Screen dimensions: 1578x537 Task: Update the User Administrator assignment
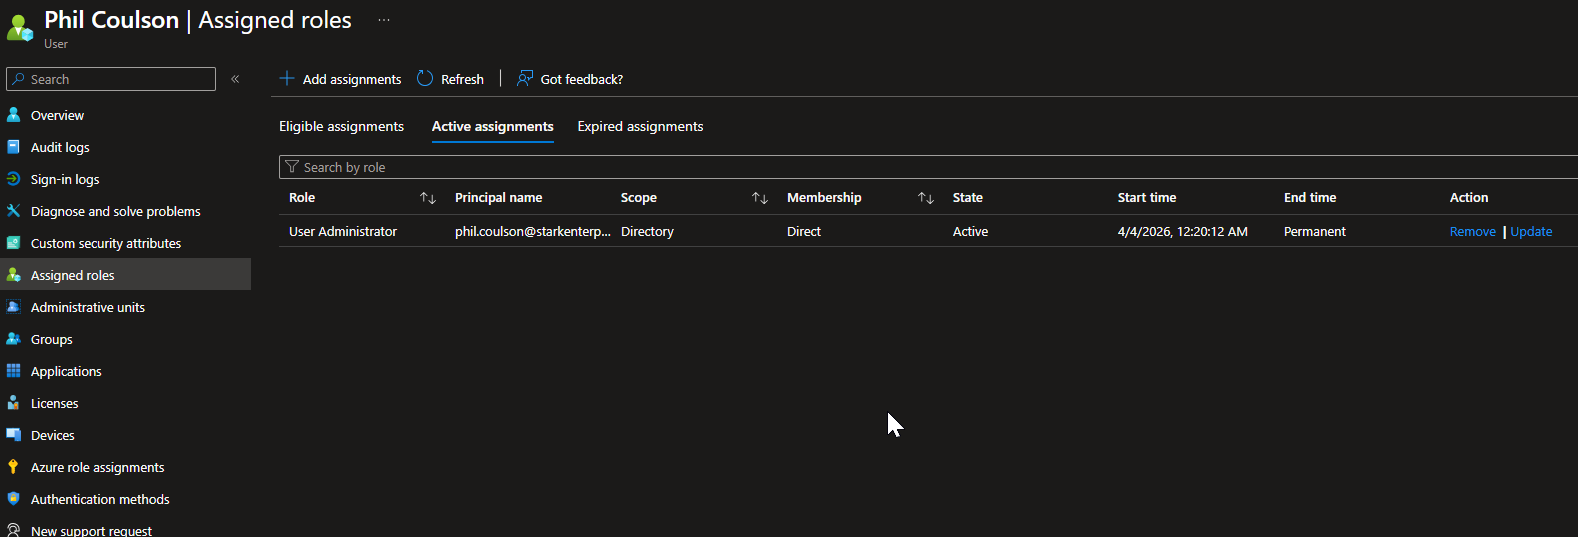coord(1531,231)
